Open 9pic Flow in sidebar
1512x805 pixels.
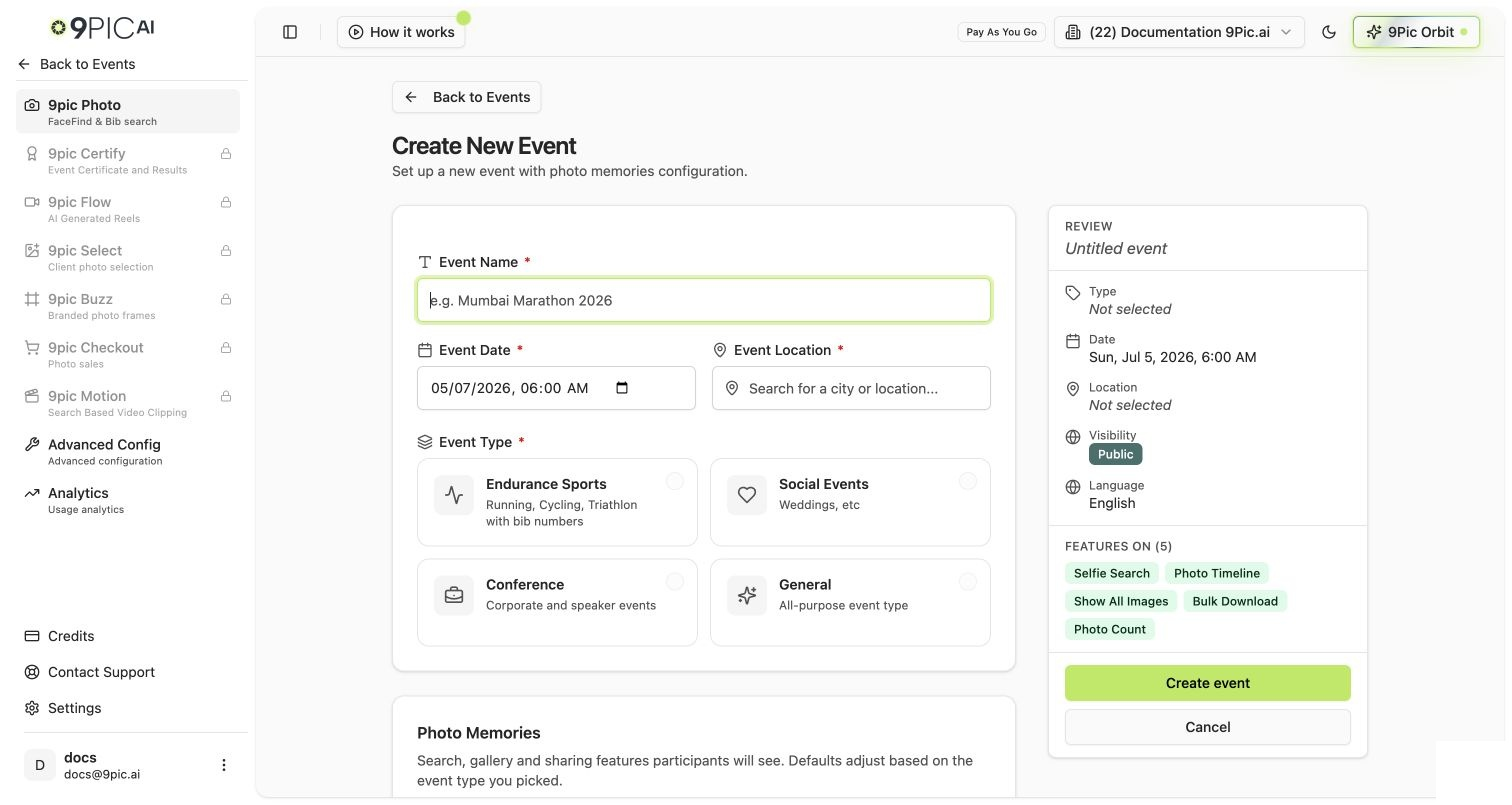click(128, 208)
